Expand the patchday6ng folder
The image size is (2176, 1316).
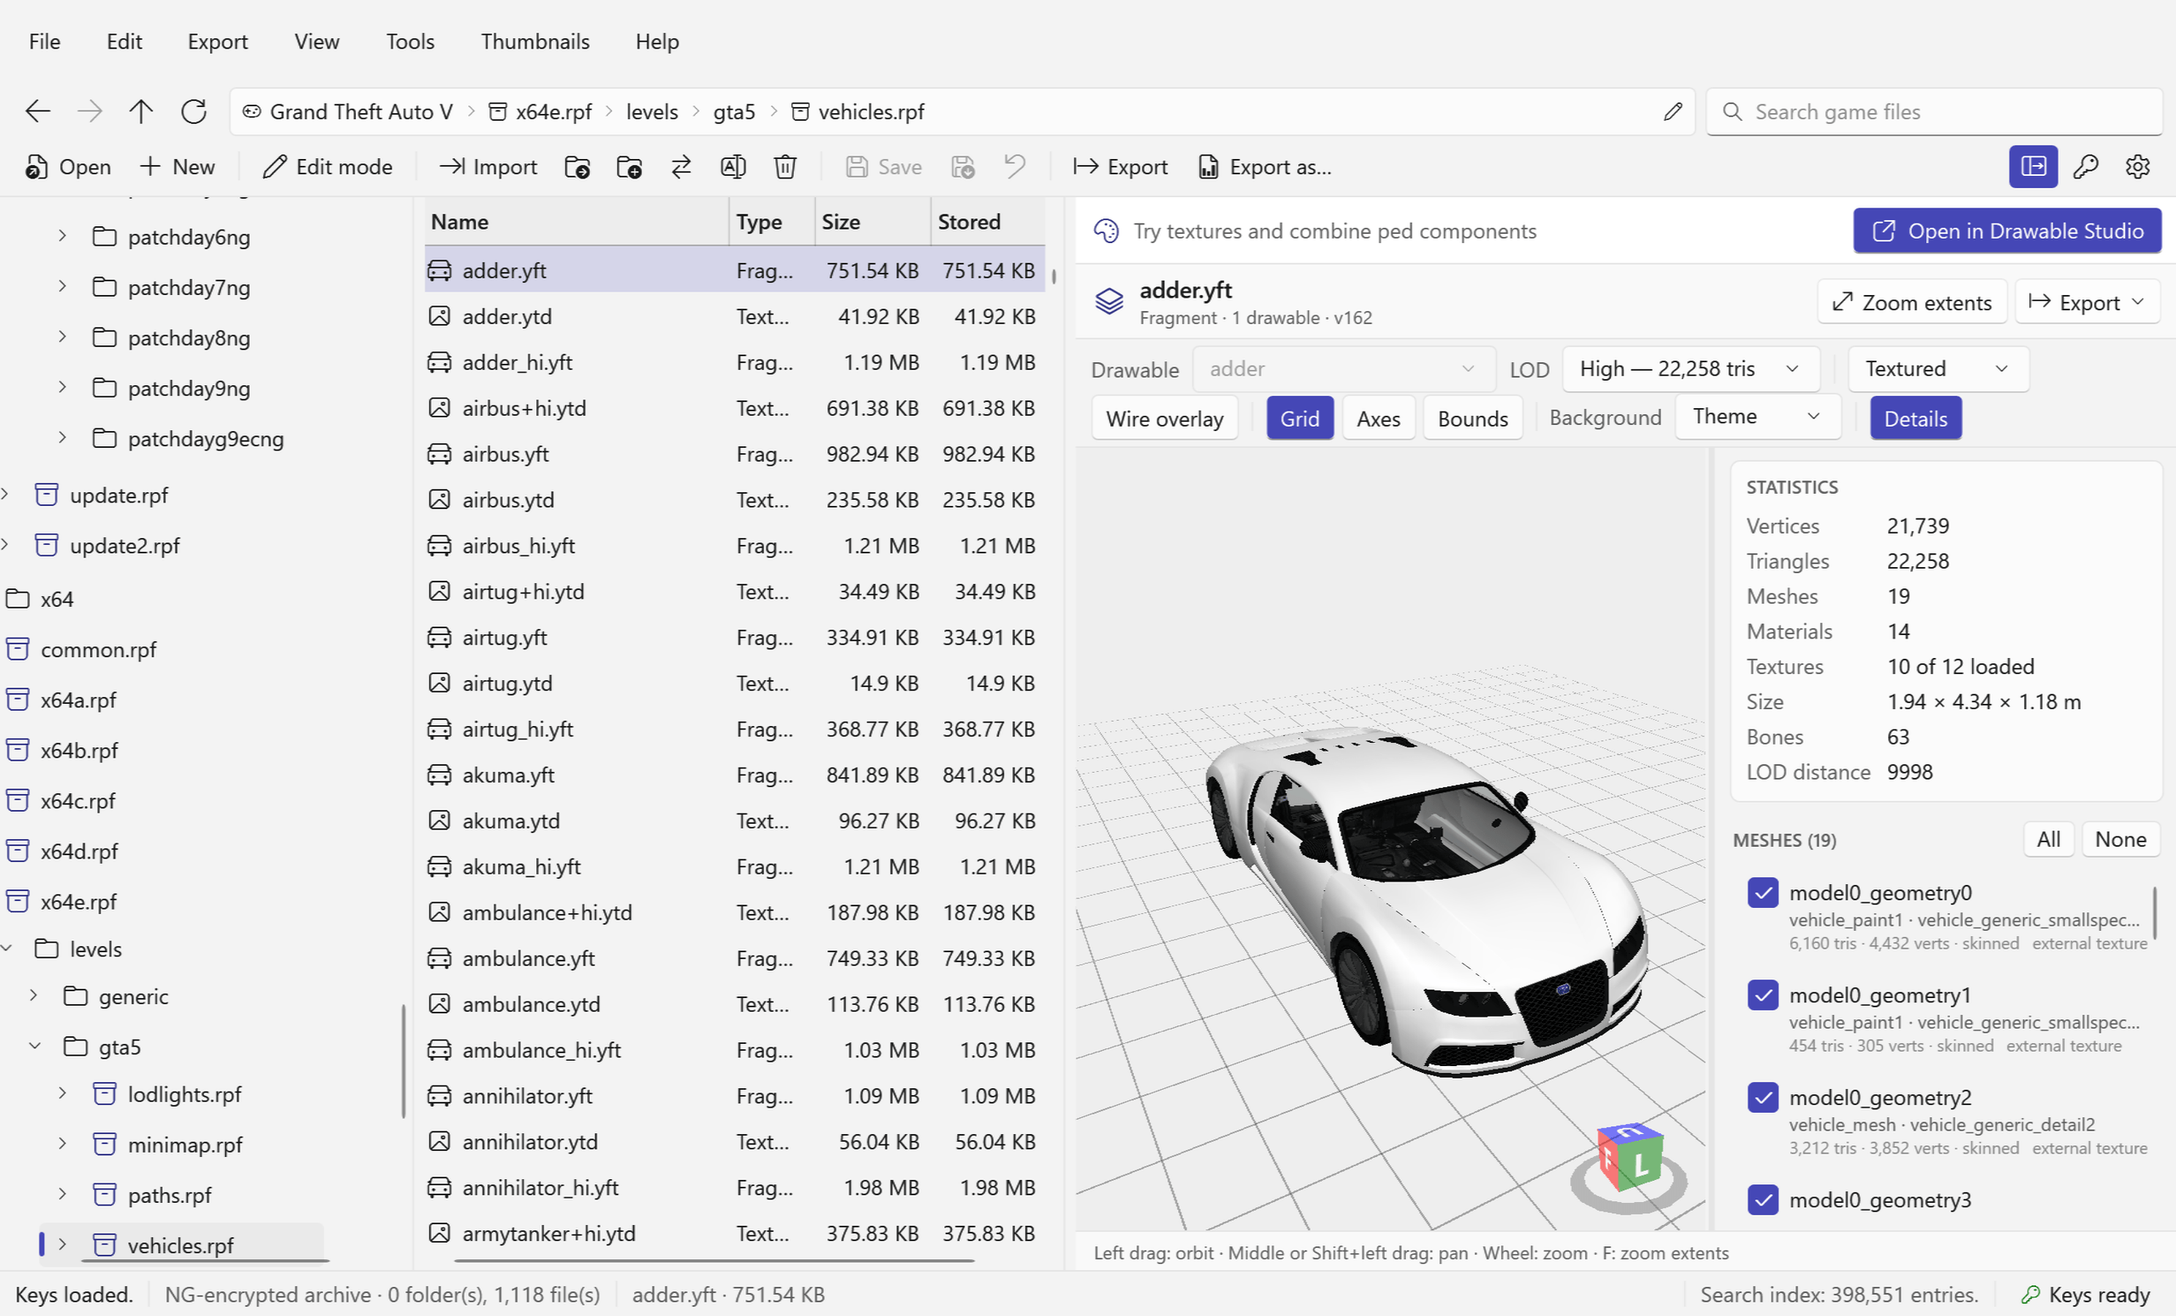point(62,236)
